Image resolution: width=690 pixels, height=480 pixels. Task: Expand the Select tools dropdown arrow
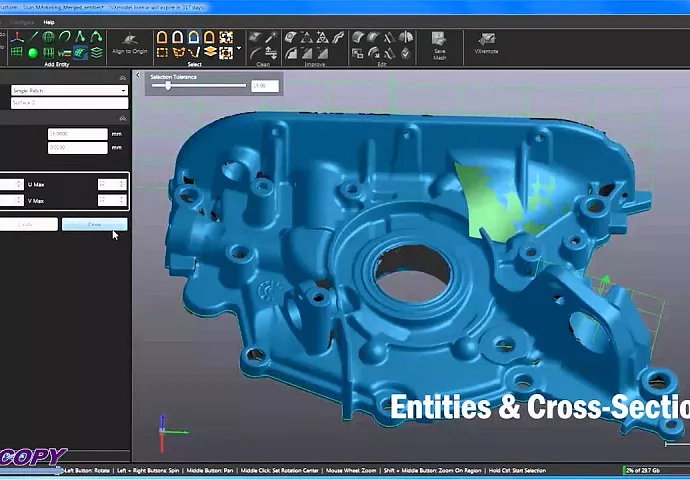(x=239, y=47)
